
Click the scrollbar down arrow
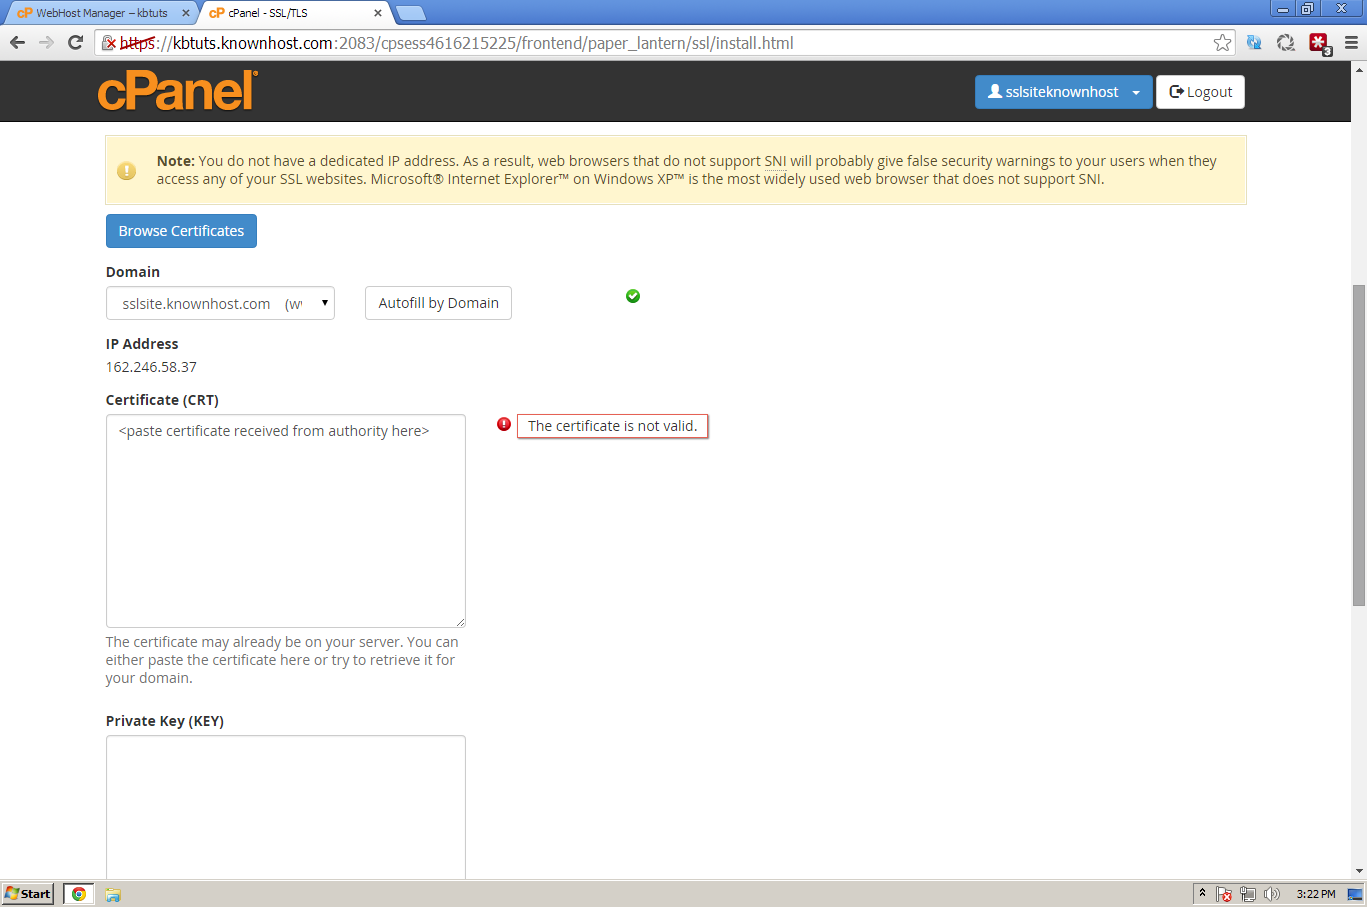pyautogui.click(x=1359, y=871)
